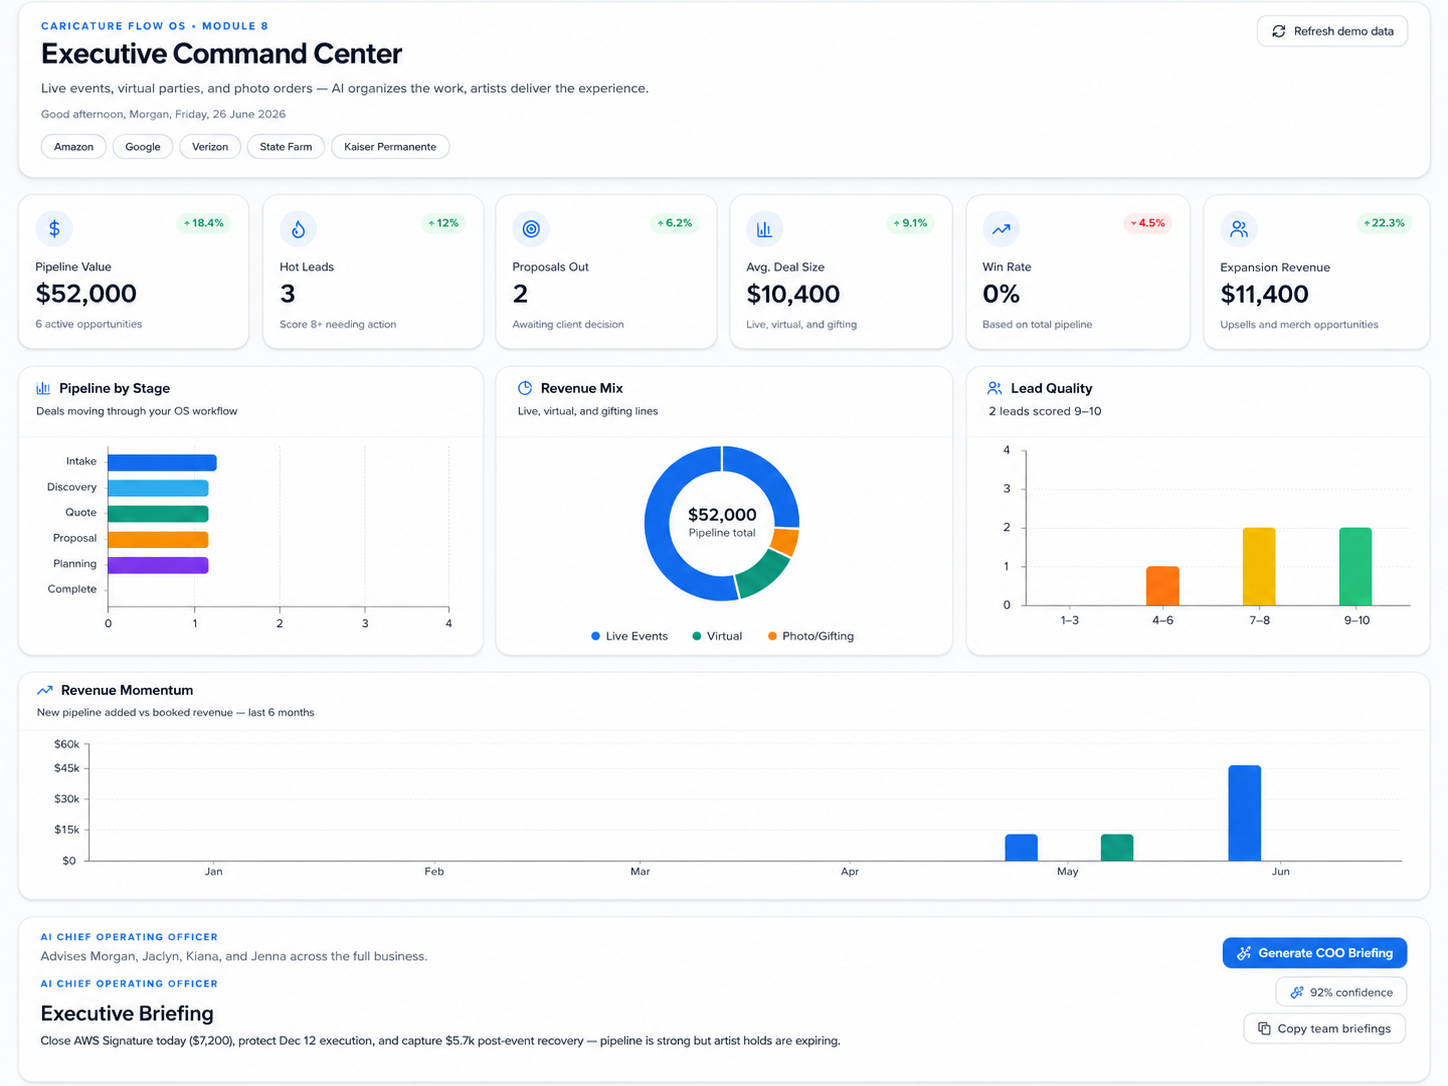Toggle the Live Events legend item

tap(629, 636)
